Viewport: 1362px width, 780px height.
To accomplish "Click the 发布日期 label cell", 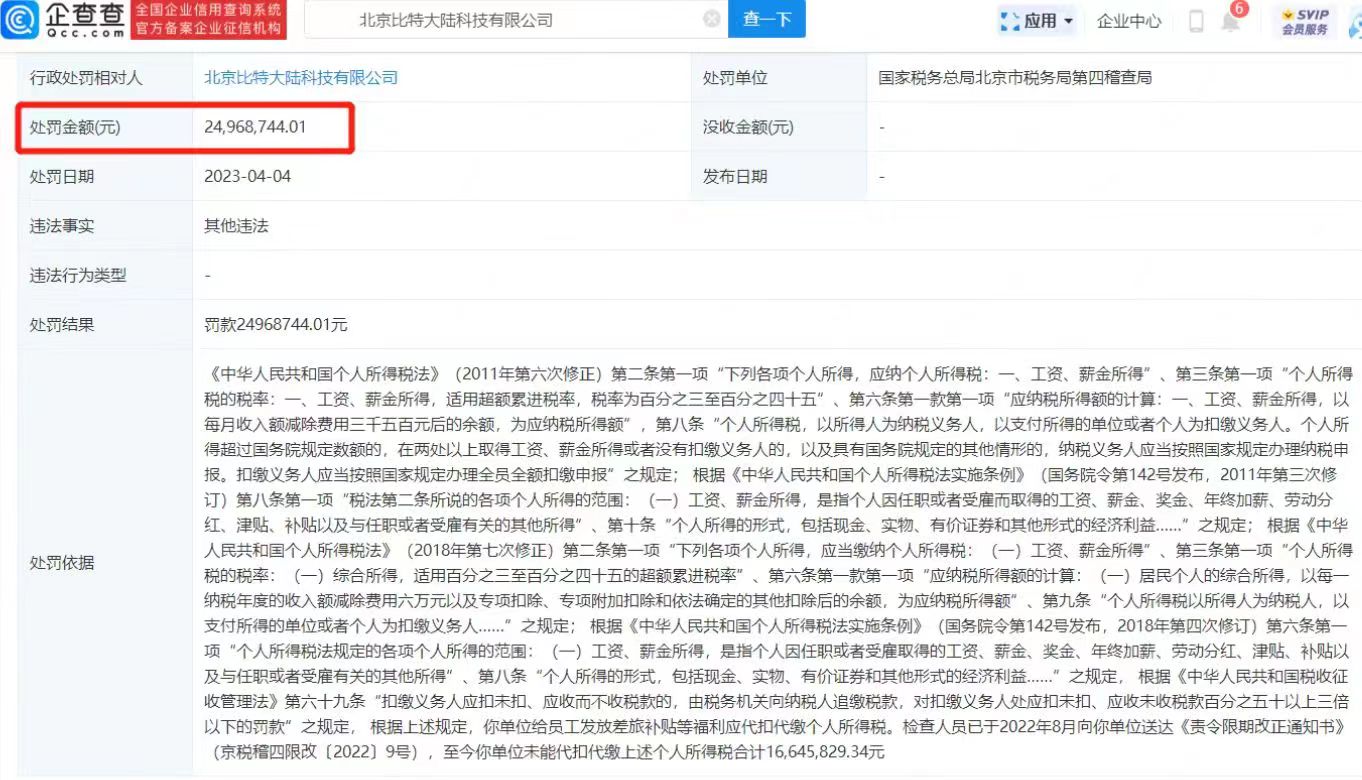I will tap(777, 176).
